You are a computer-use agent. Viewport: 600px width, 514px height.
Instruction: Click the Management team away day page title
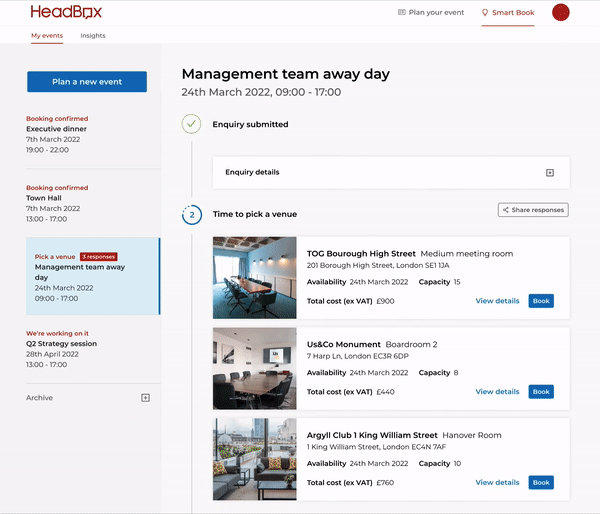285,74
